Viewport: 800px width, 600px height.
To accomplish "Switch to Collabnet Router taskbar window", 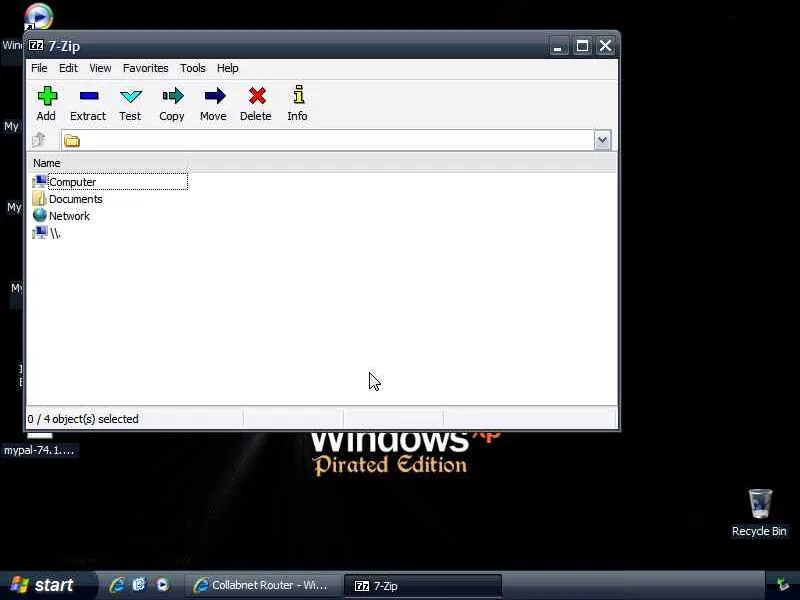I will [x=262, y=585].
